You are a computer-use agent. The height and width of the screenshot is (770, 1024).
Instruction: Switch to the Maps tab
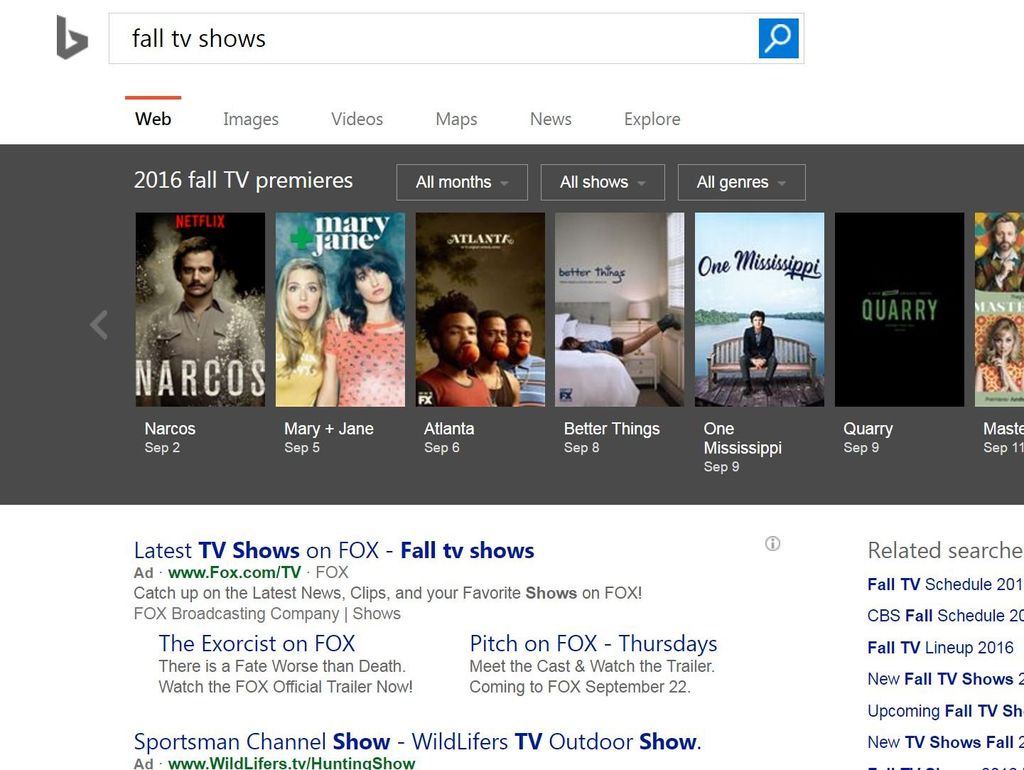455,119
